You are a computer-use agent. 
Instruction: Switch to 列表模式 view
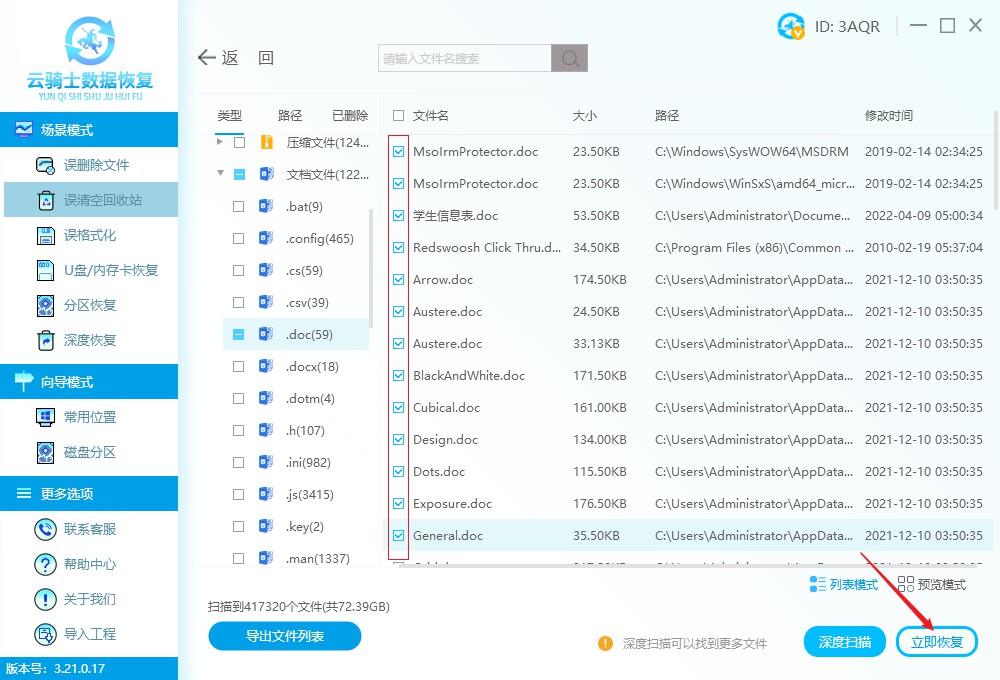pos(844,584)
